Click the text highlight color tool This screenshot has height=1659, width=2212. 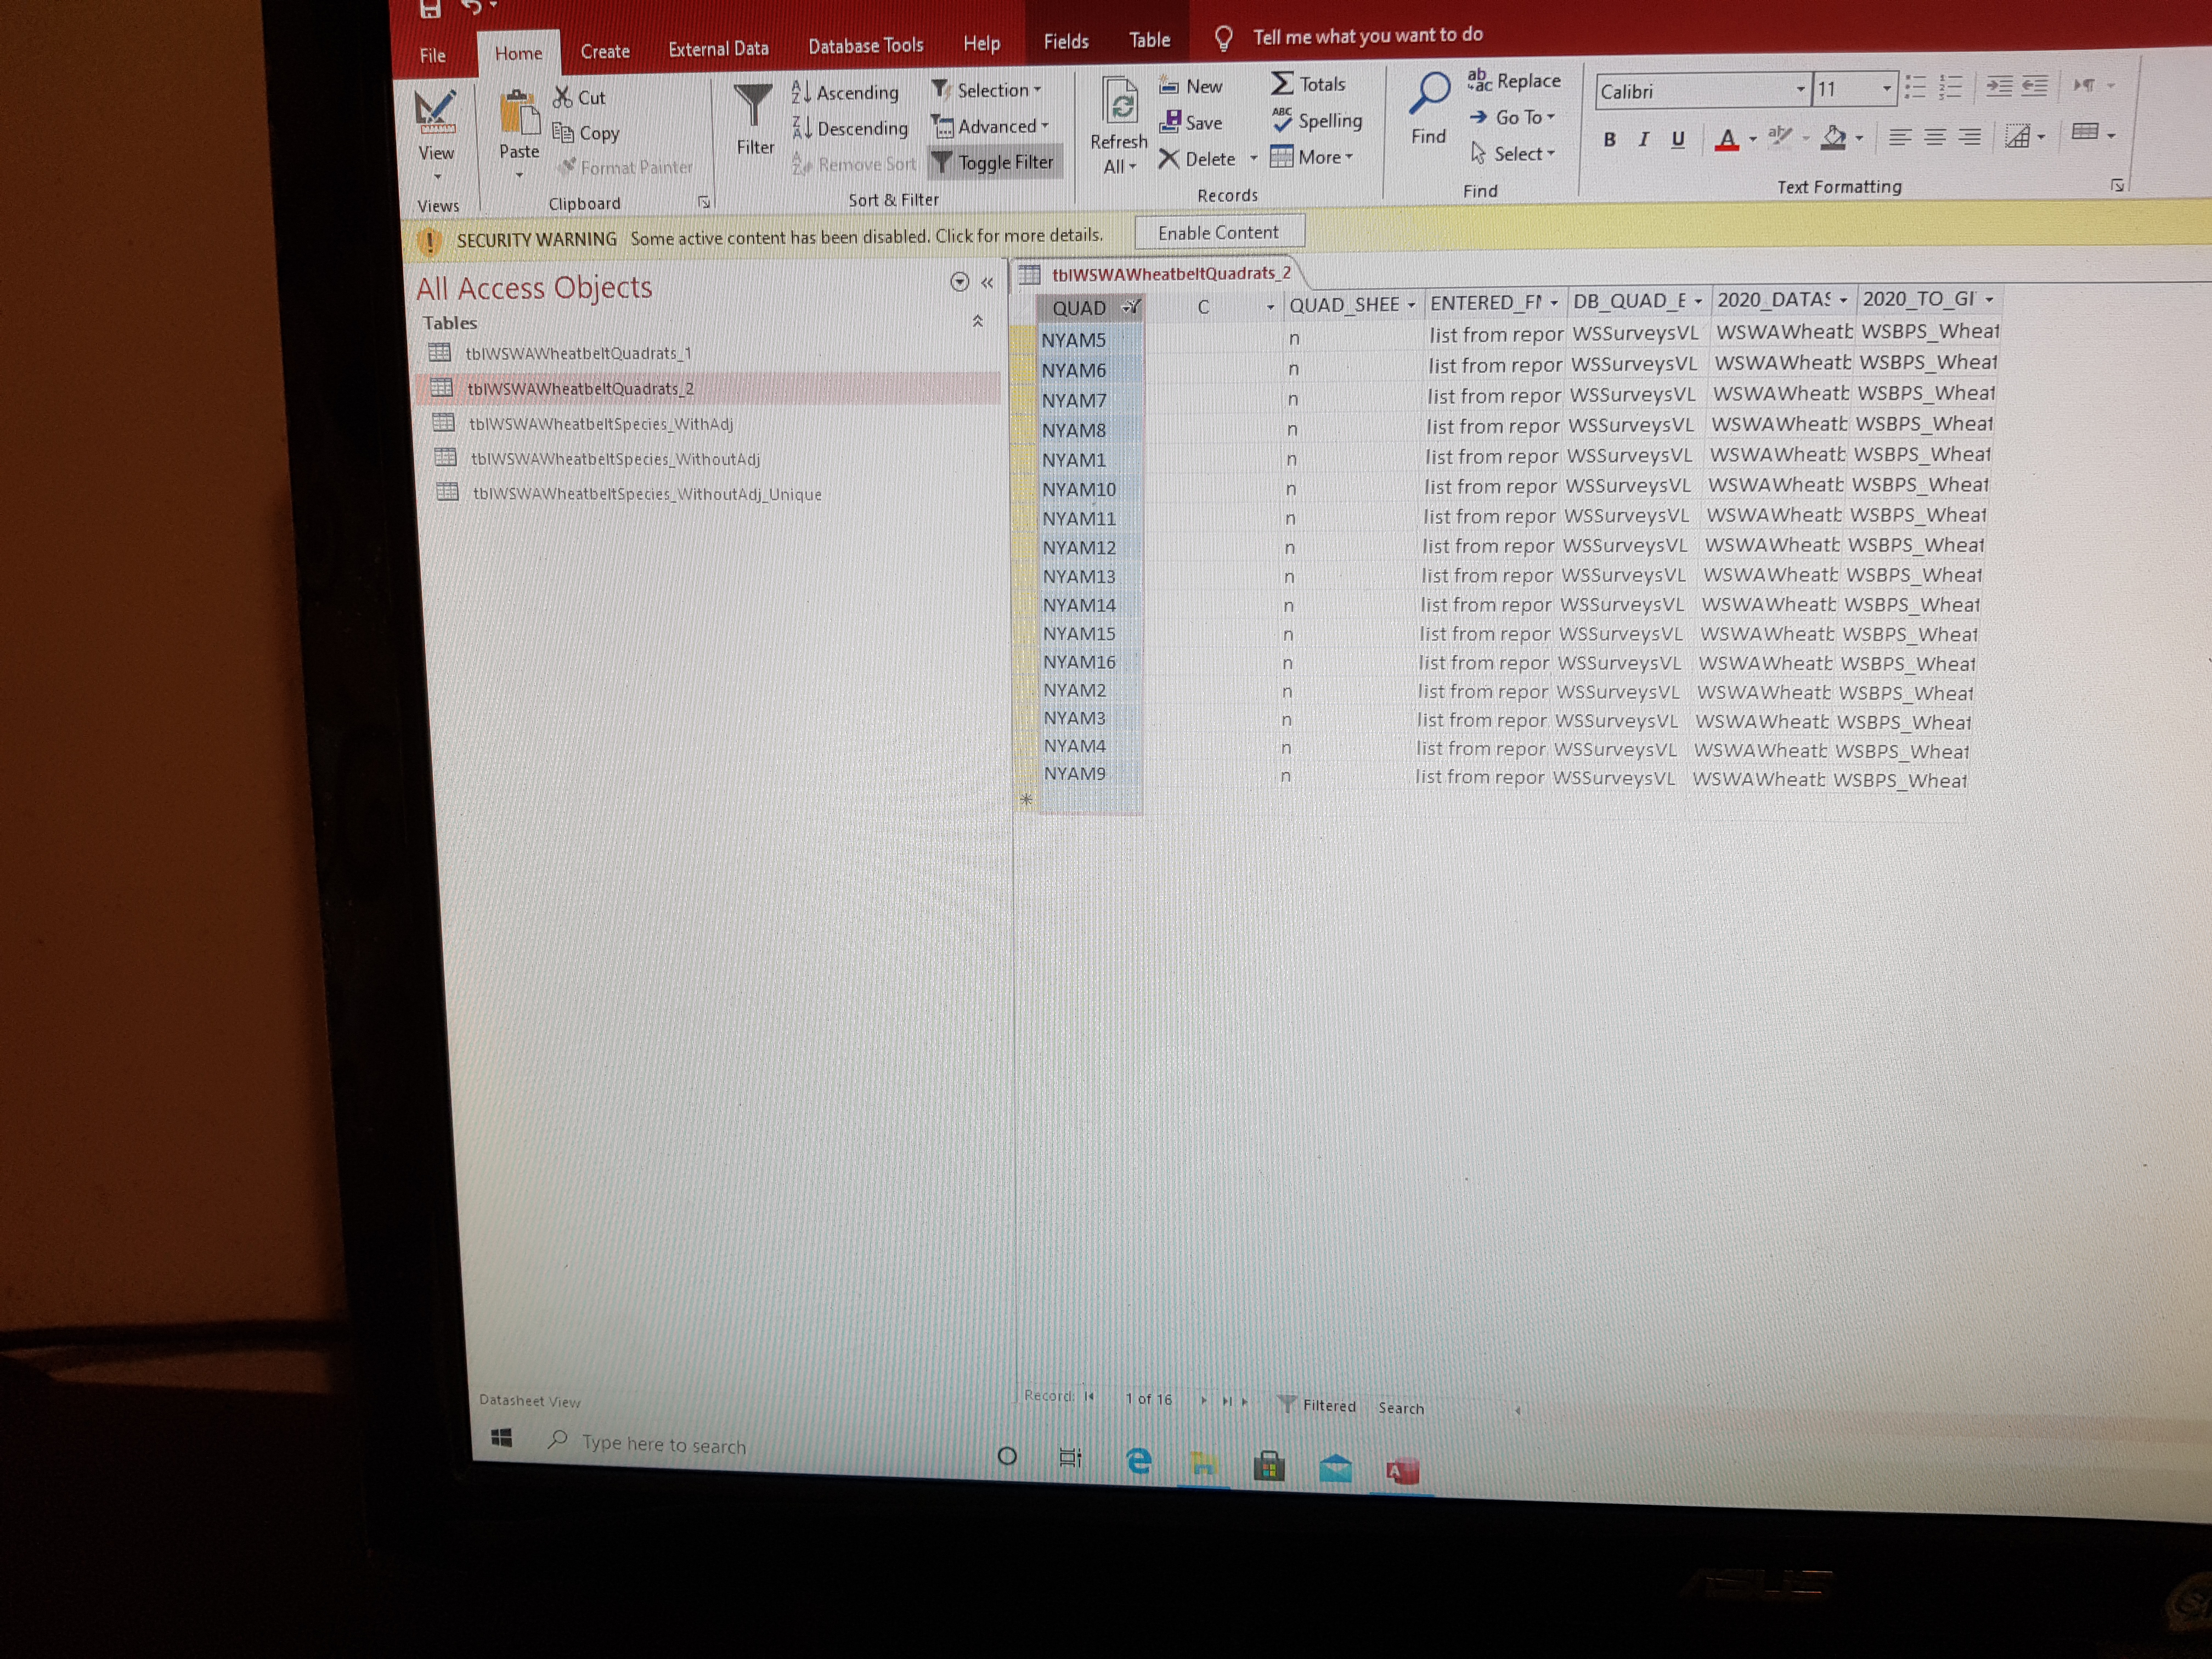(x=1780, y=136)
